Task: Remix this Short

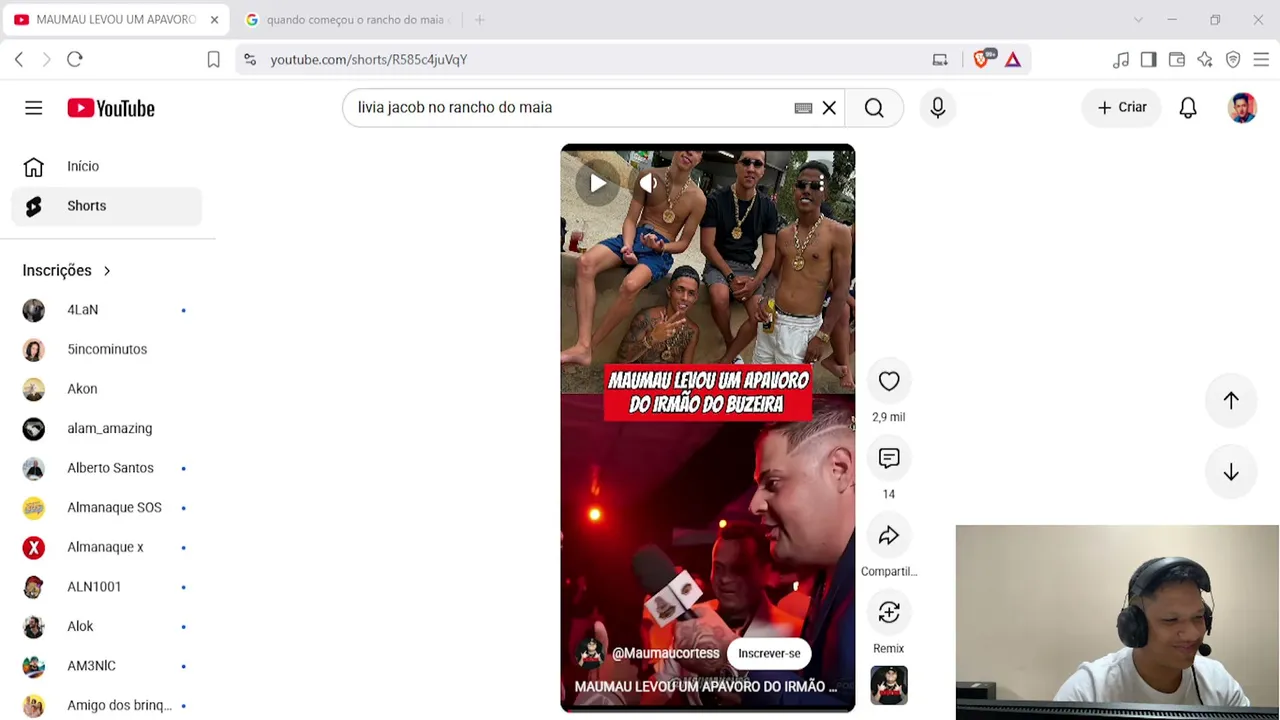Action: pyautogui.click(x=889, y=612)
